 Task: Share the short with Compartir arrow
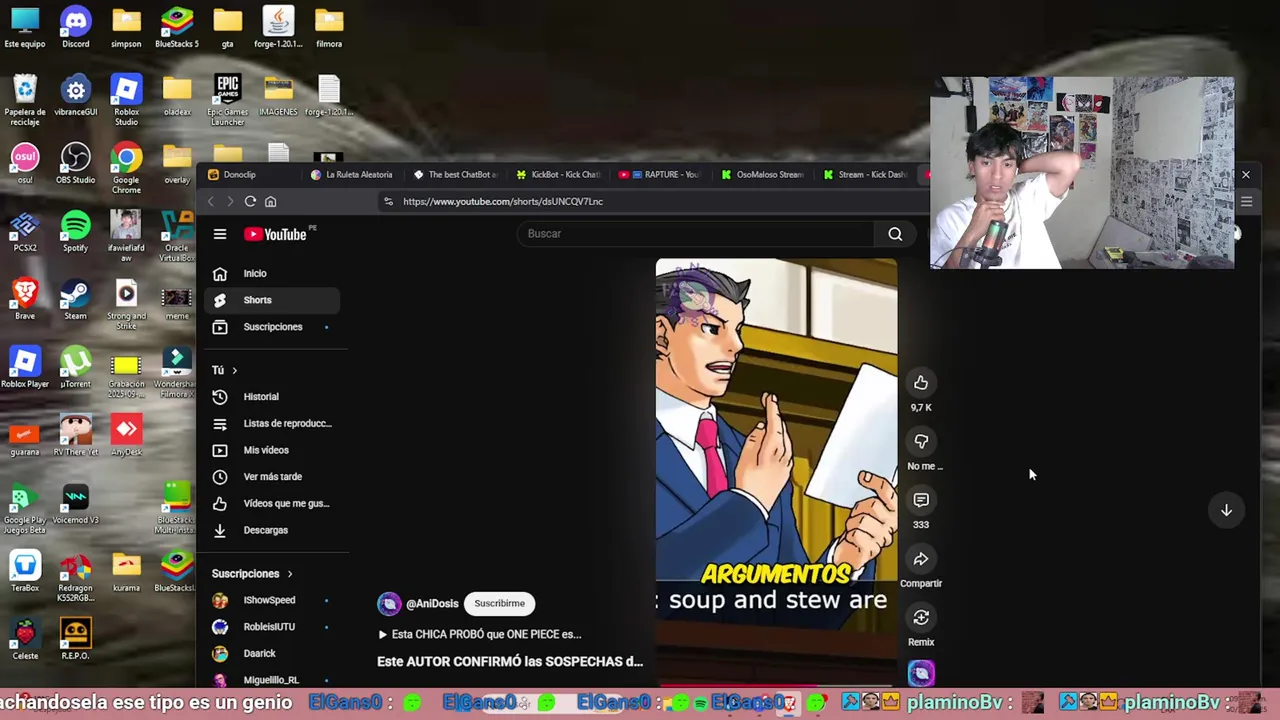tap(921, 559)
